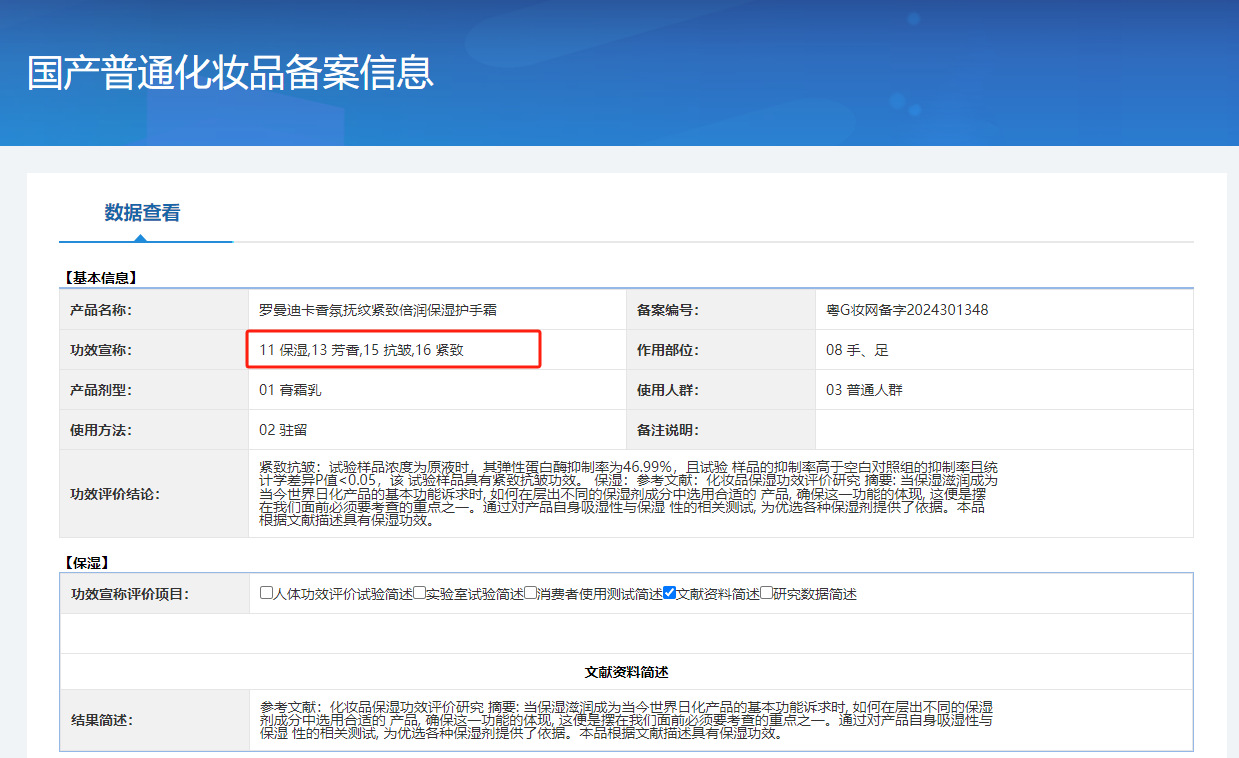Select the 01 膏霜乳 product form value
Viewport: 1239px width, 758px height.
pyautogui.click(x=290, y=390)
